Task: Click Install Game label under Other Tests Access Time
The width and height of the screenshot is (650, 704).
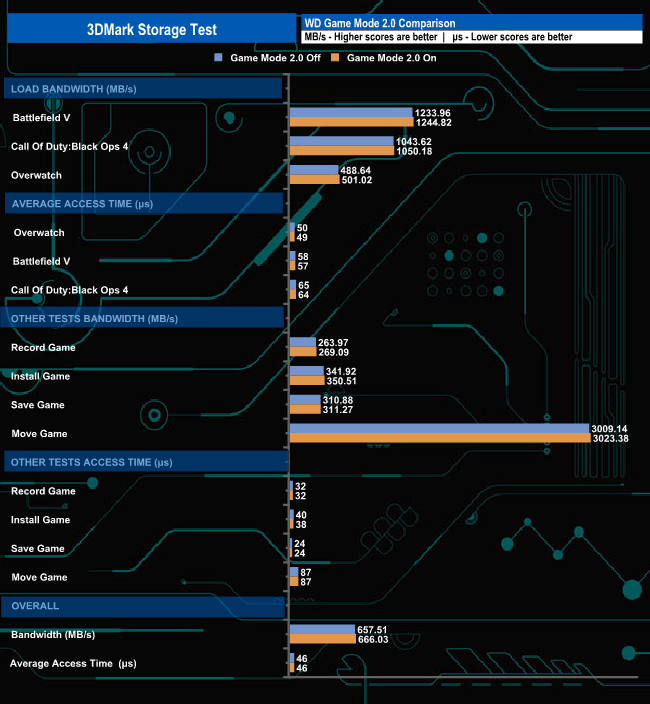Action: (40, 520)
